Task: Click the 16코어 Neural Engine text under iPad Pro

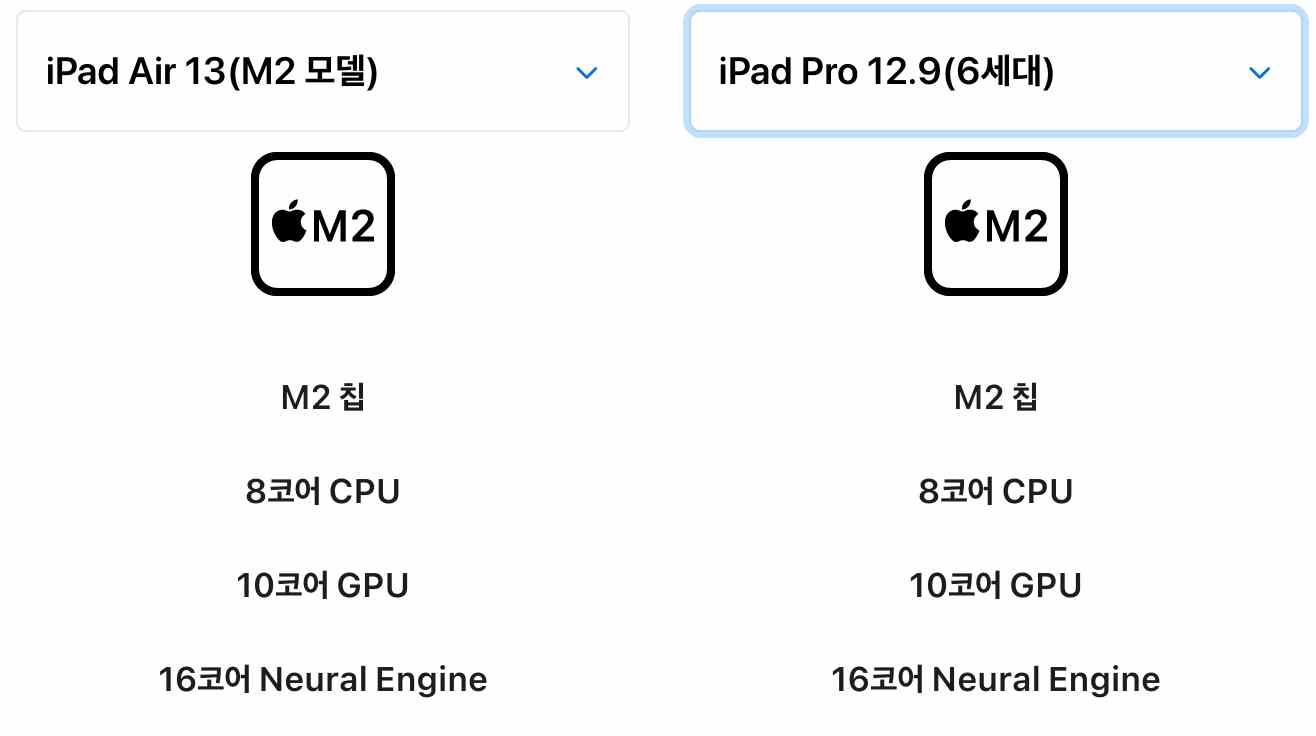Action: [996, 679]
